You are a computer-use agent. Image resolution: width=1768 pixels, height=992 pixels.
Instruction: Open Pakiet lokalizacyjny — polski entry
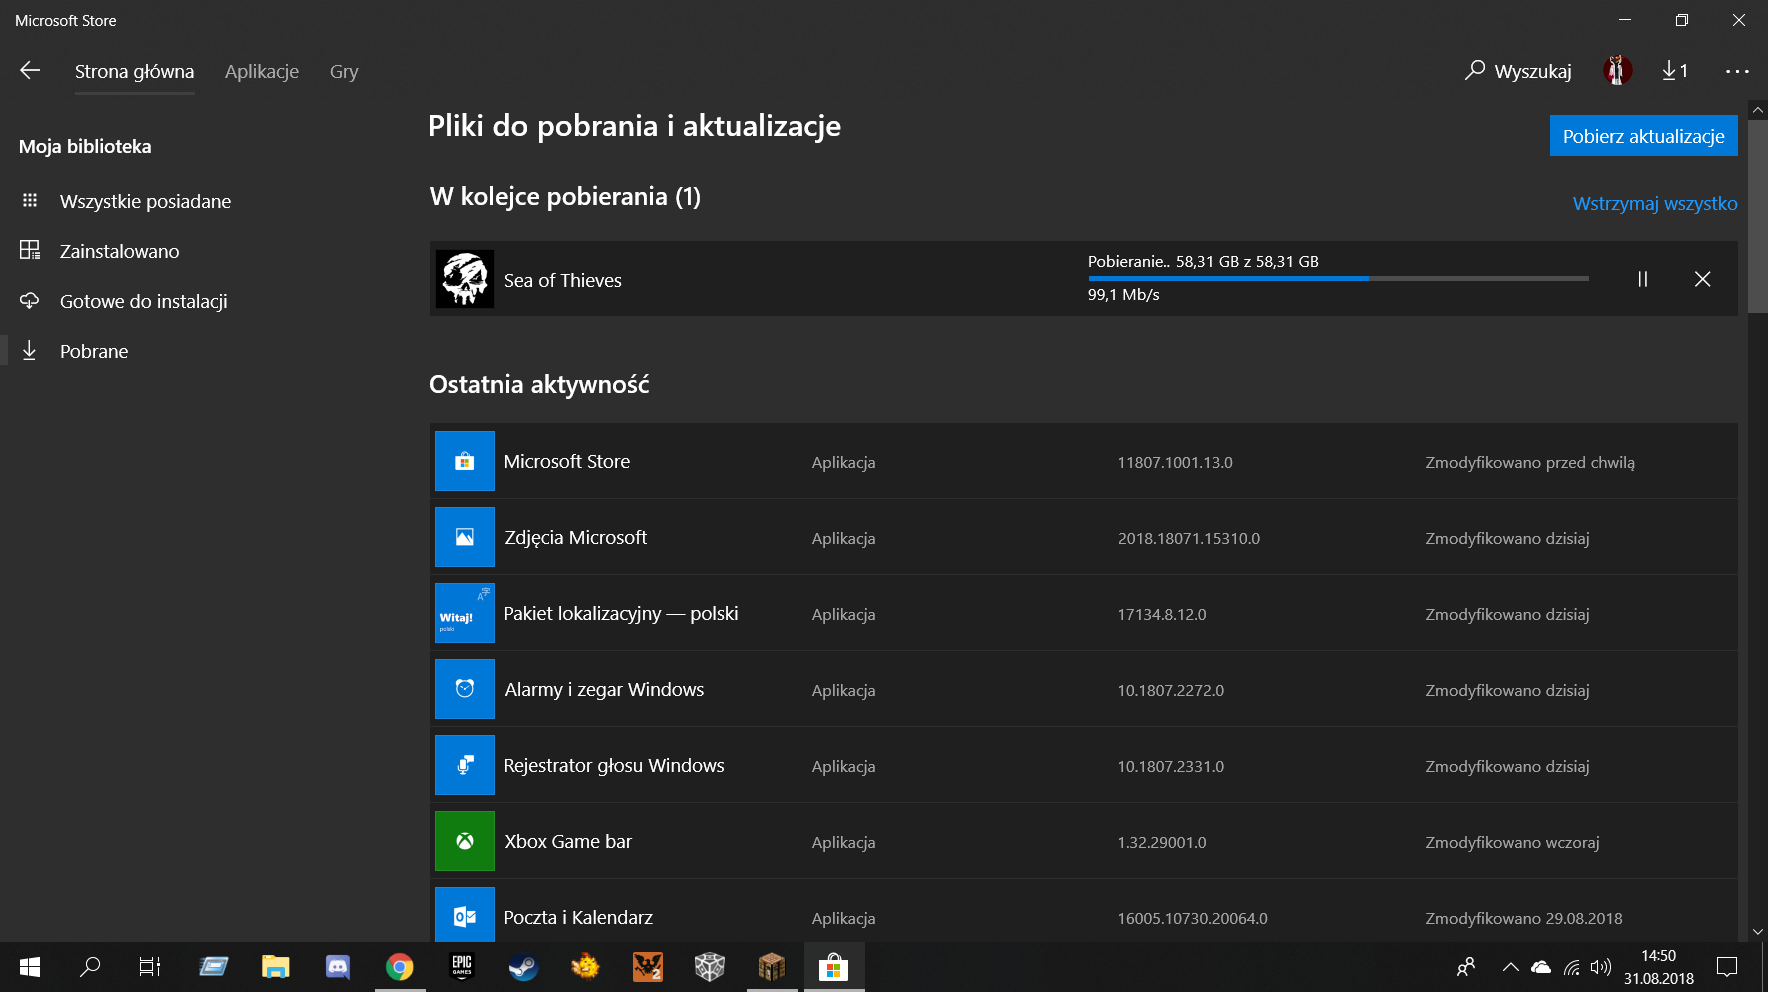(1084, 613)
